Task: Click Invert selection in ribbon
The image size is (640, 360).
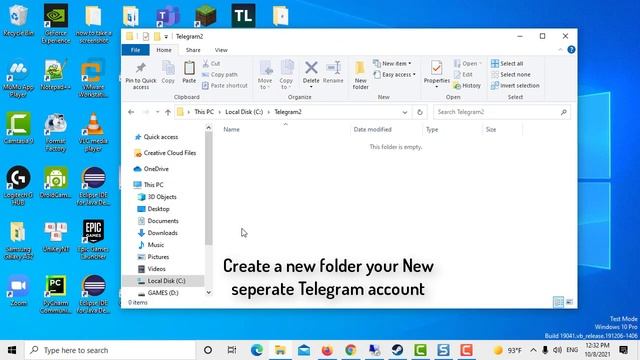Action: coord(515,86)
